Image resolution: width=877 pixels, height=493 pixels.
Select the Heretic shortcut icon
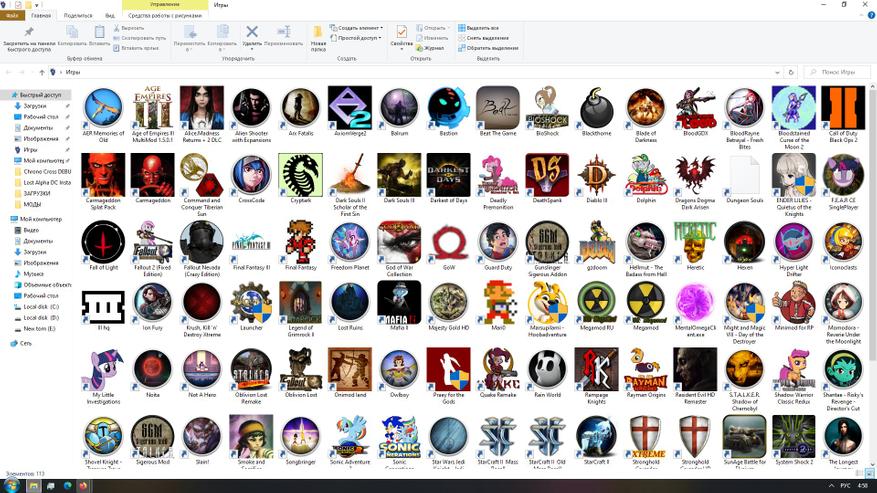click(695, 242)
